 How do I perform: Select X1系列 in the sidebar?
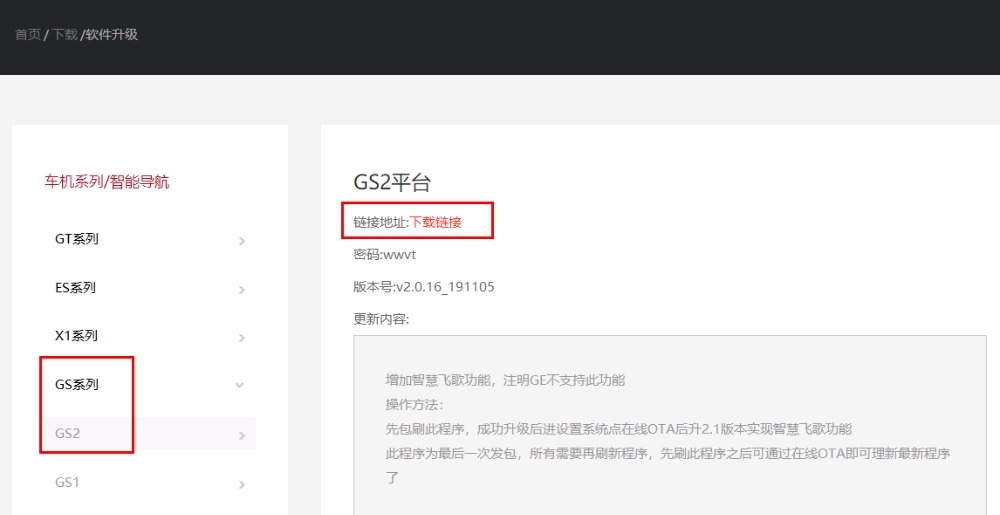(x=77, y=336)
